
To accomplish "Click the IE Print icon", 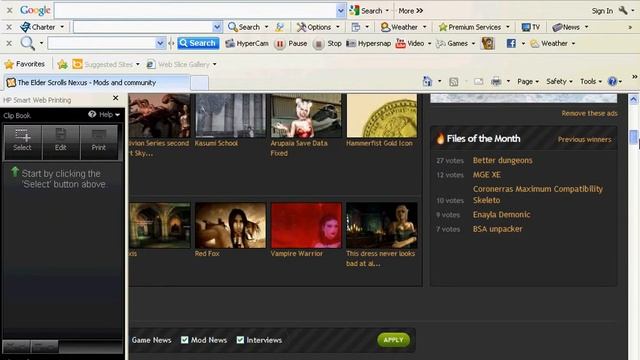I will [496, 81].
